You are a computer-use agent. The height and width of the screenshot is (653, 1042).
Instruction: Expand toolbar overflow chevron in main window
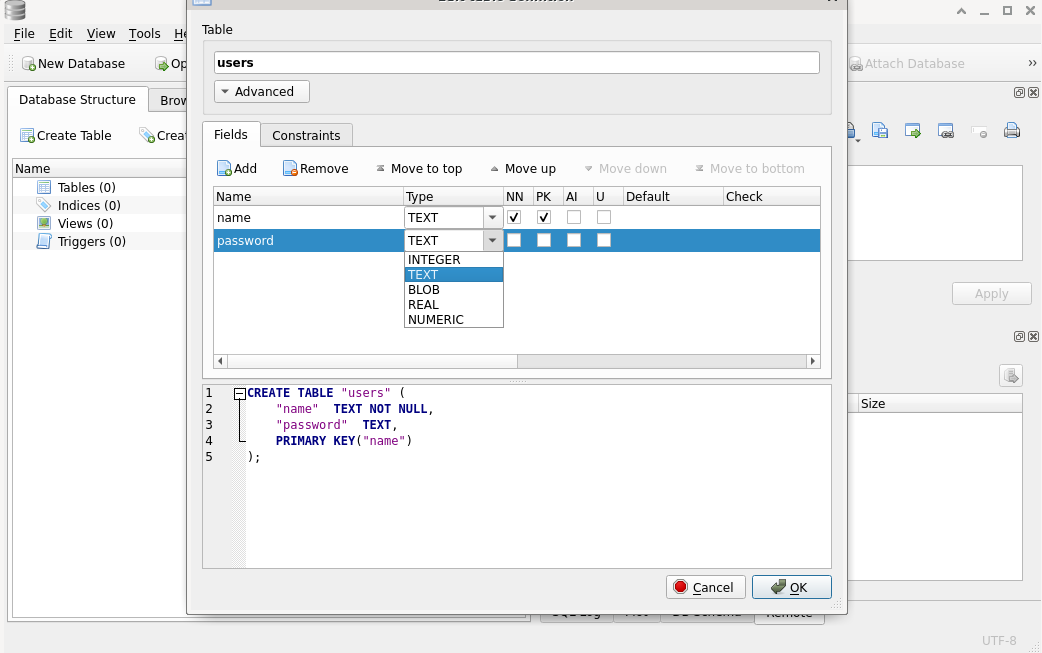click(x=1032, y=63)
